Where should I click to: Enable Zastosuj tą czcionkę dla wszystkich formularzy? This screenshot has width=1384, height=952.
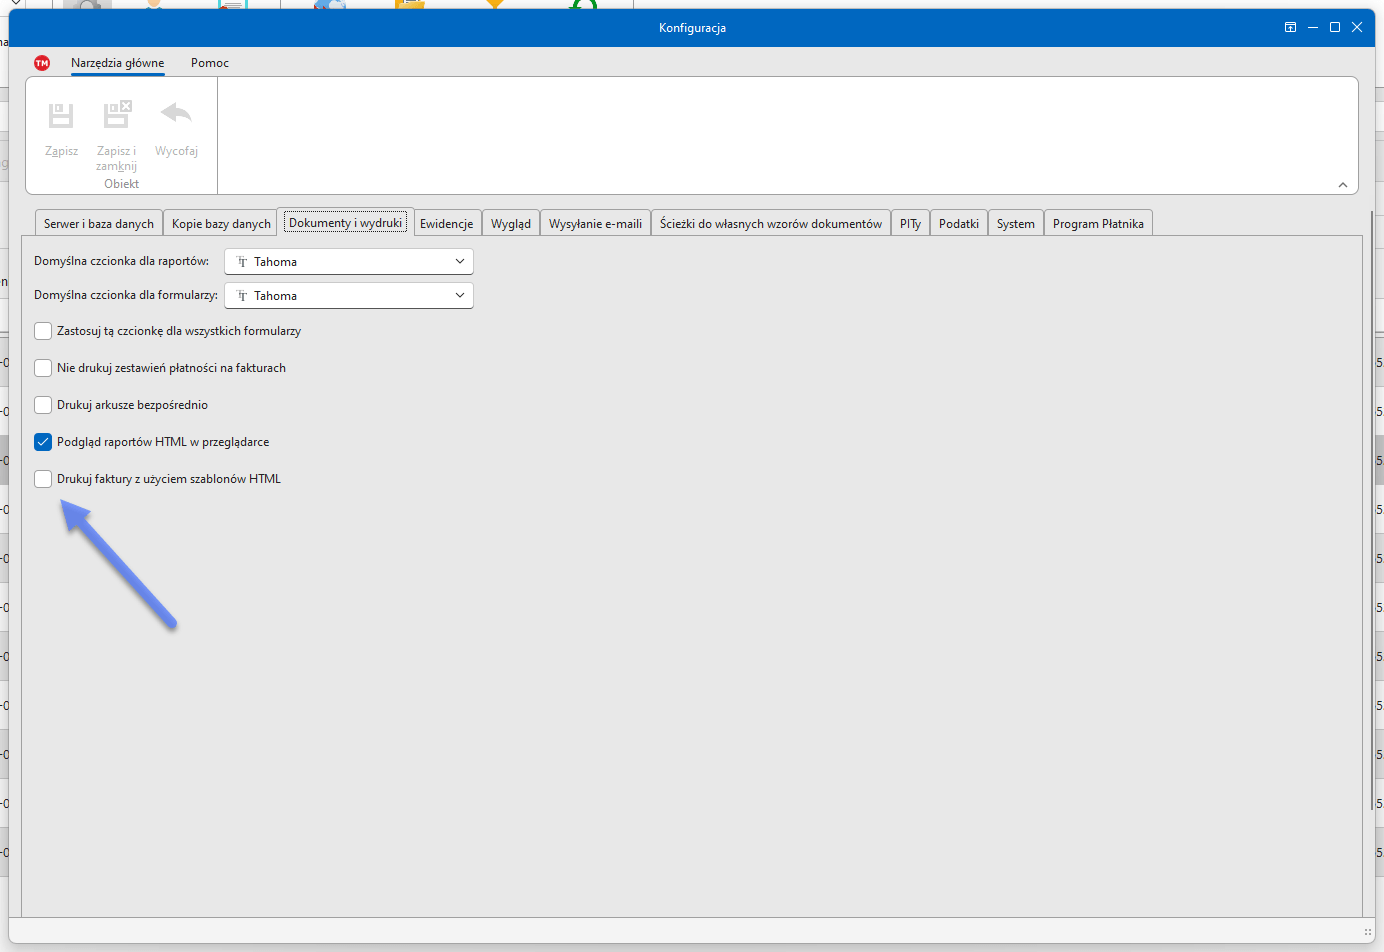43,331
